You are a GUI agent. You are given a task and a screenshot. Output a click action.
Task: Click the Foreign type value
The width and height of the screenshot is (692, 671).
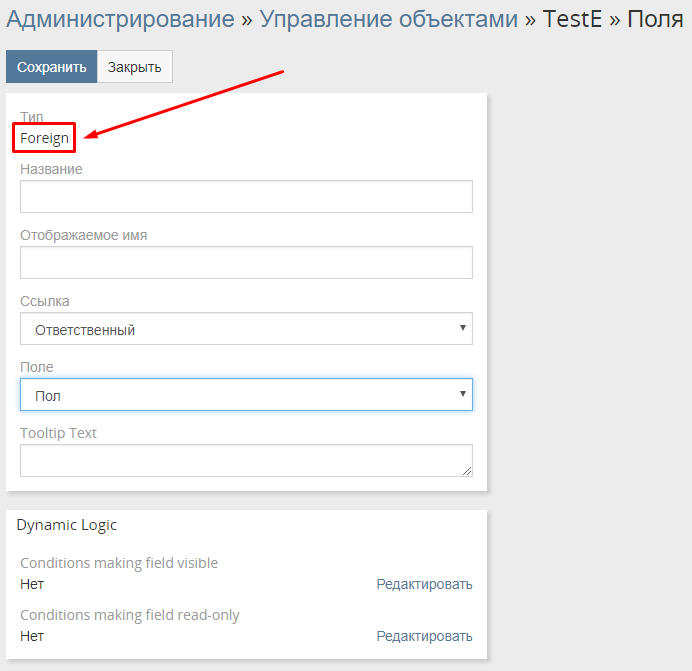pyautogui.click(x=45, y=138)
